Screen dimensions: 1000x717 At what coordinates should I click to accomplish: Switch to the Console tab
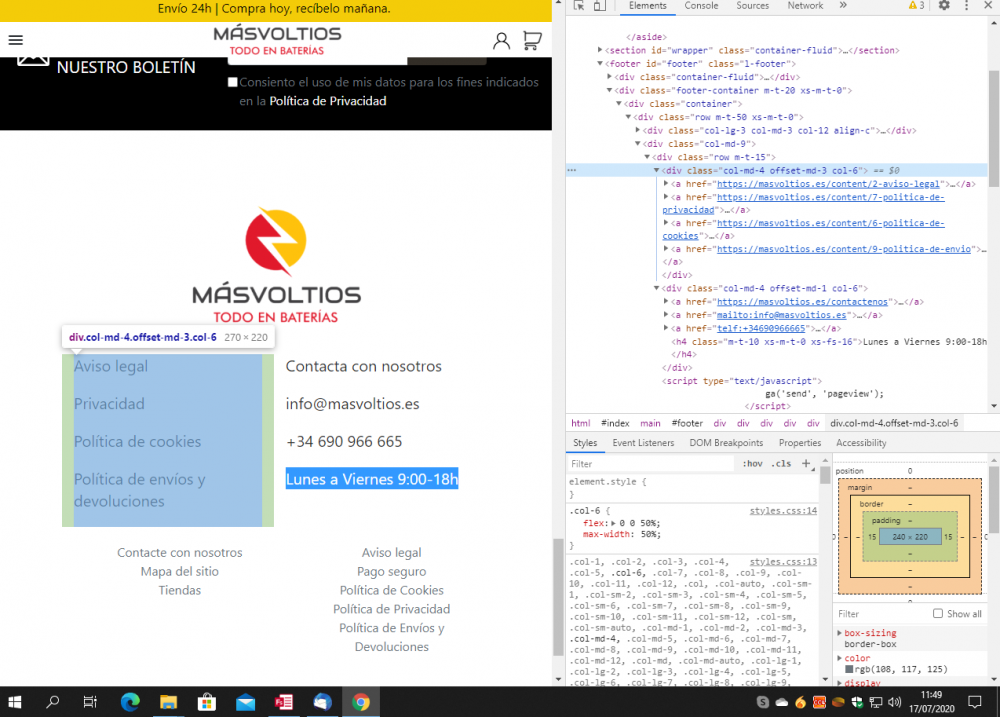[701, 6]
